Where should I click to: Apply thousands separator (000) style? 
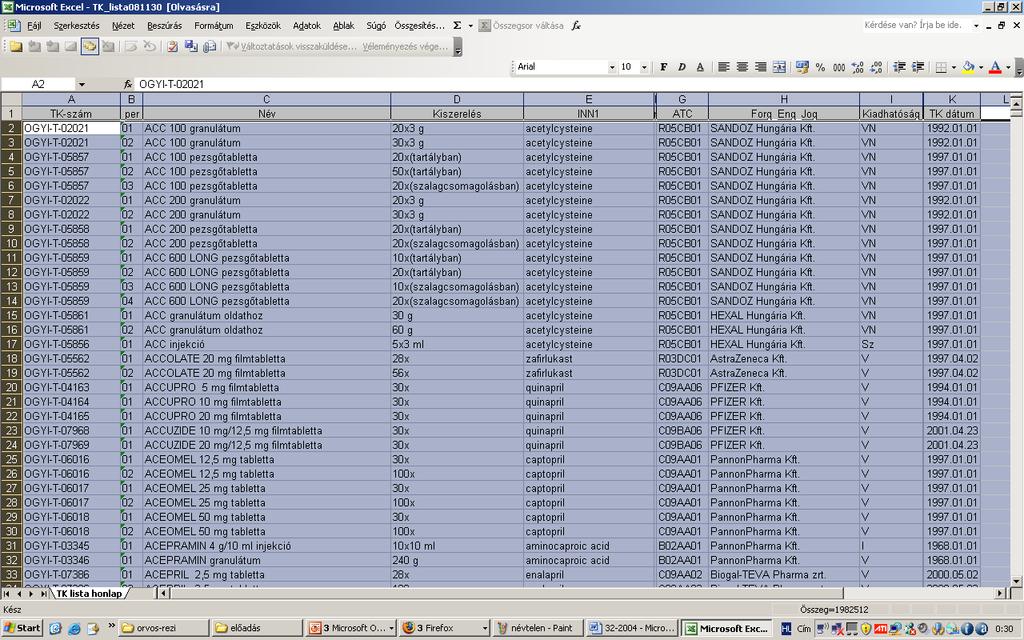point(839,67)
